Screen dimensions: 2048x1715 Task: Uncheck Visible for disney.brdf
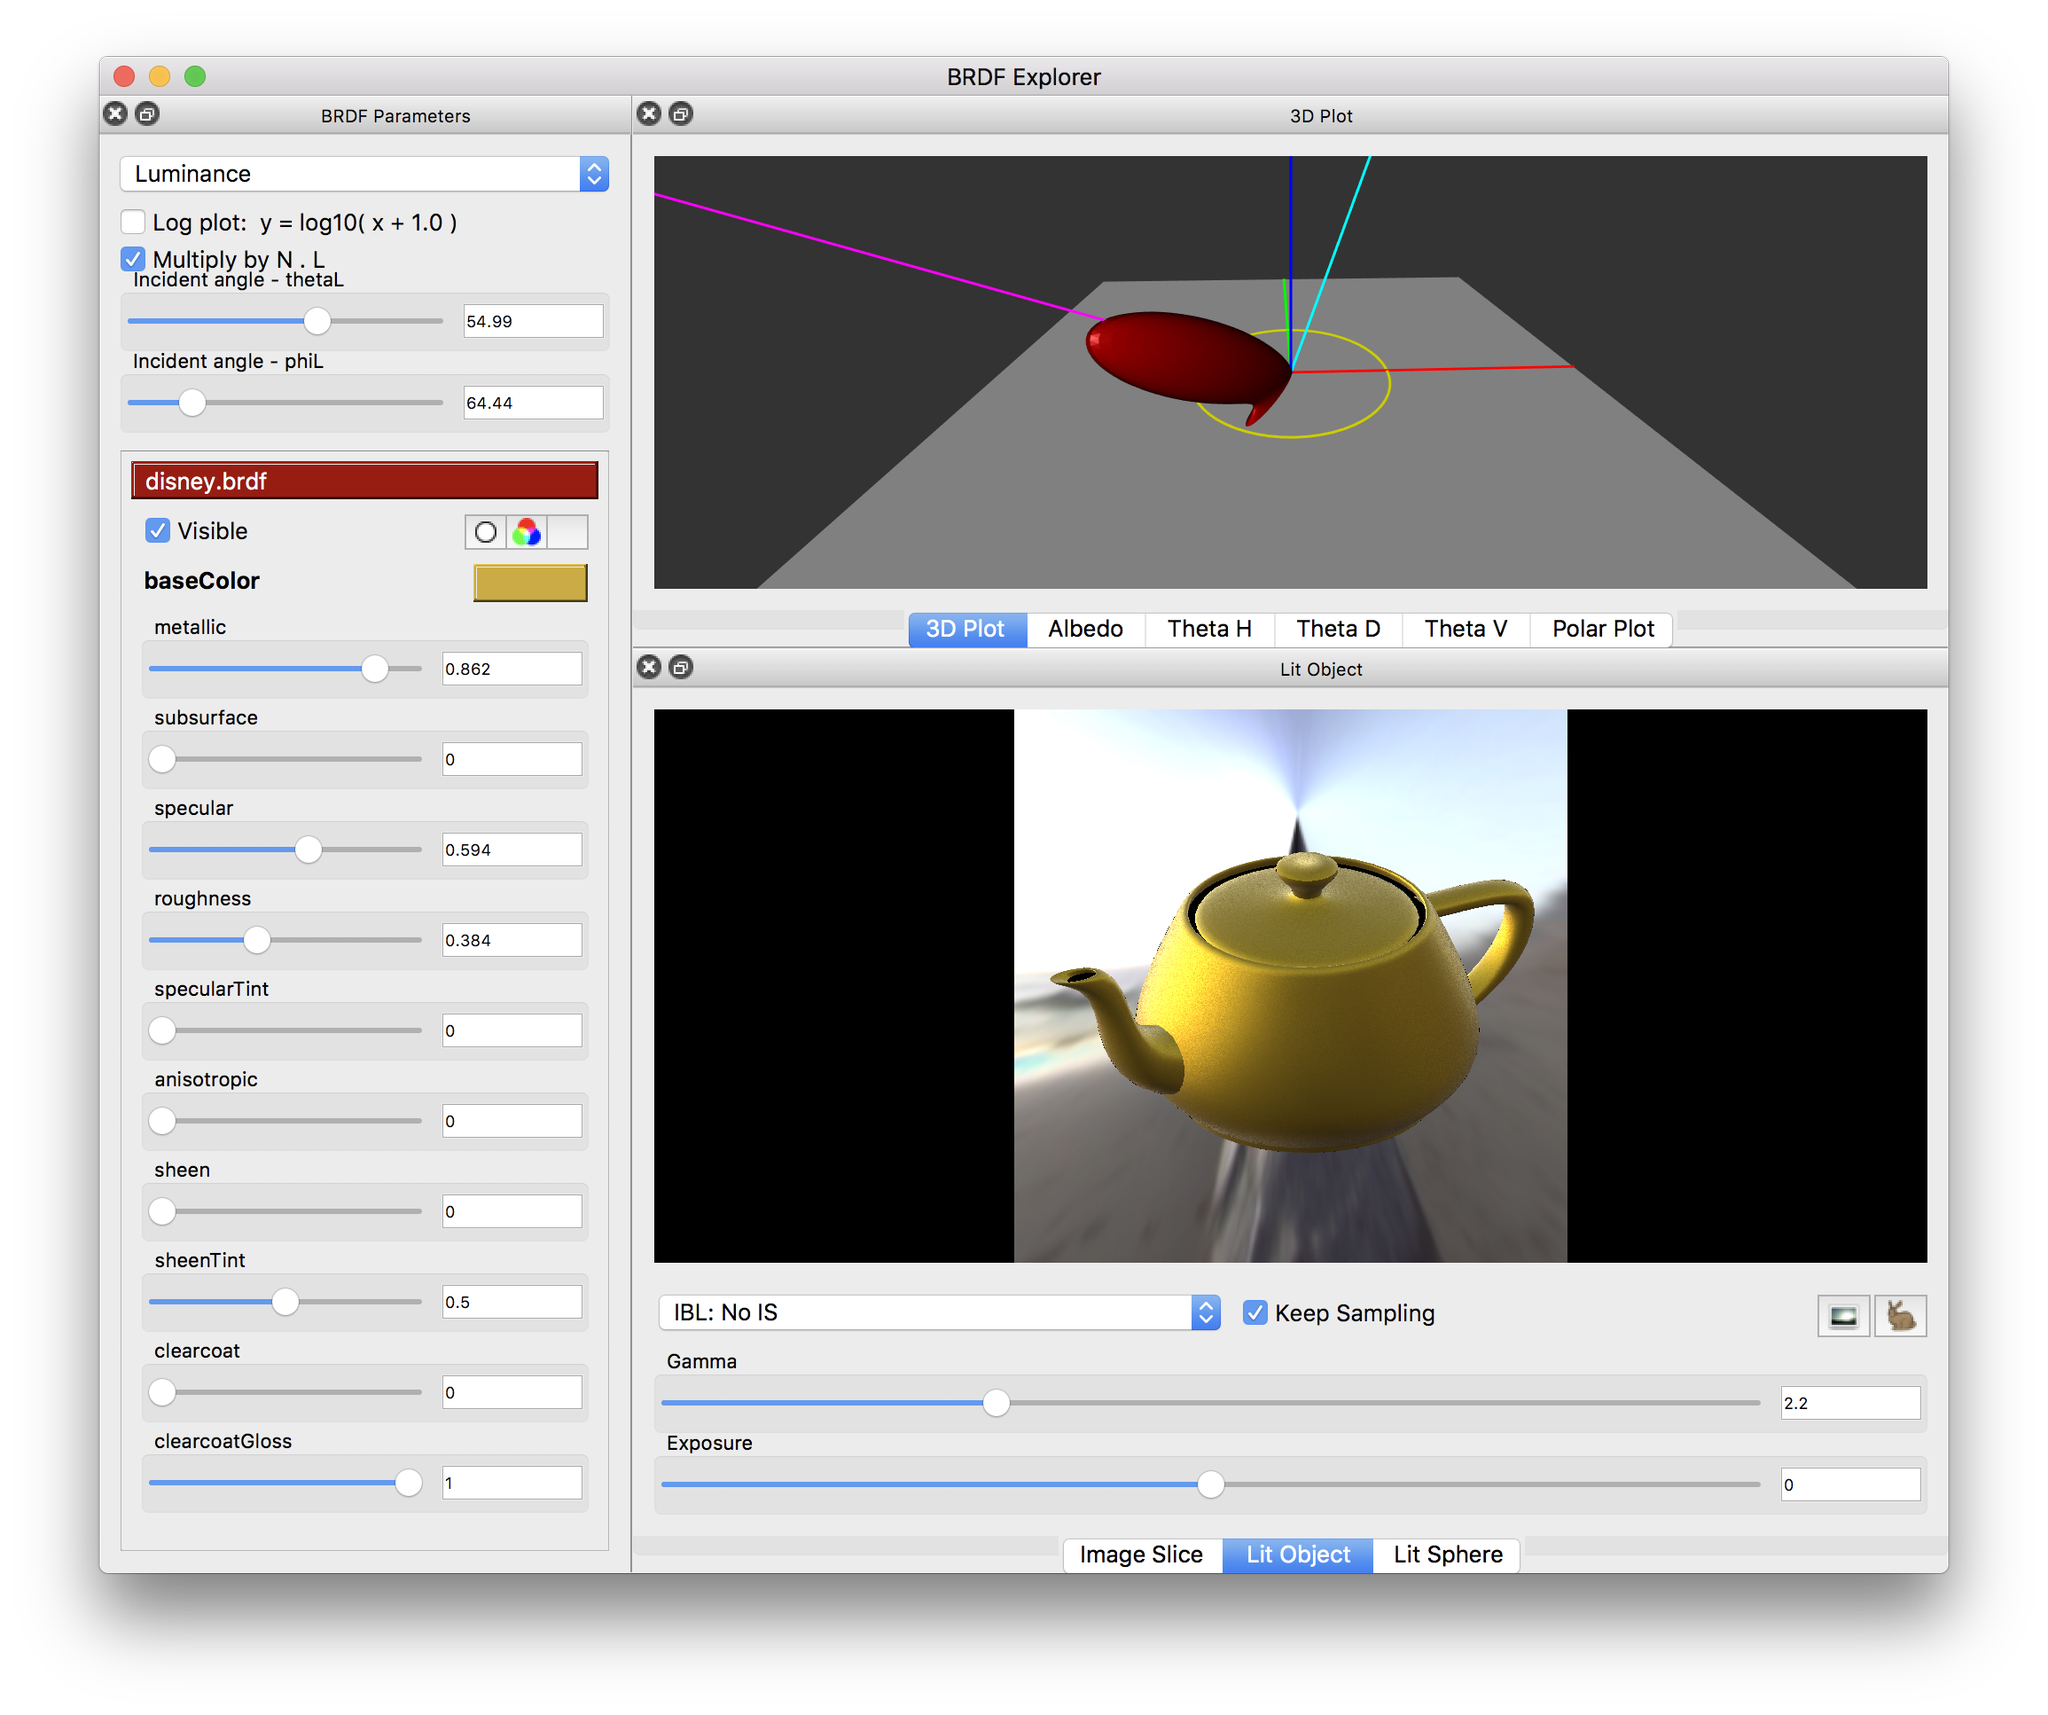pyautogui.click(x=157, y=531)
